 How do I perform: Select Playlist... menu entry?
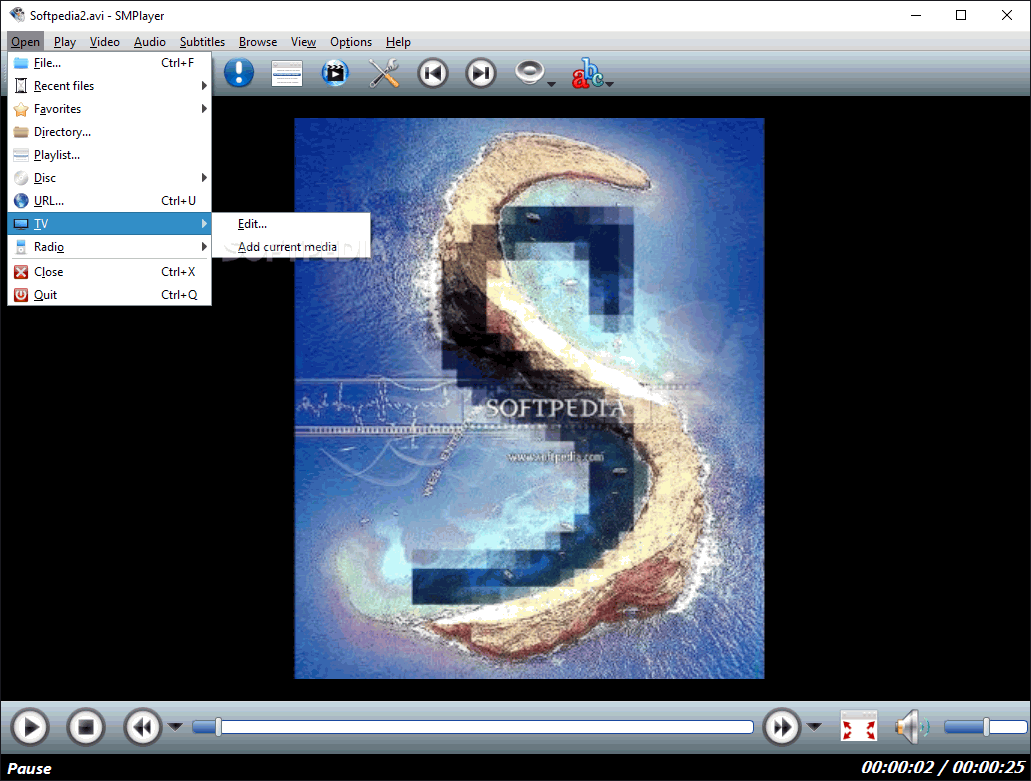109,154
